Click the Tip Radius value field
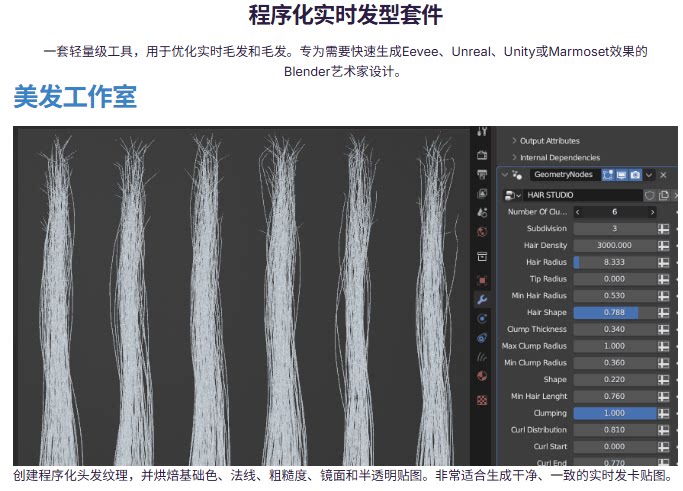 (x=615, y=279)
